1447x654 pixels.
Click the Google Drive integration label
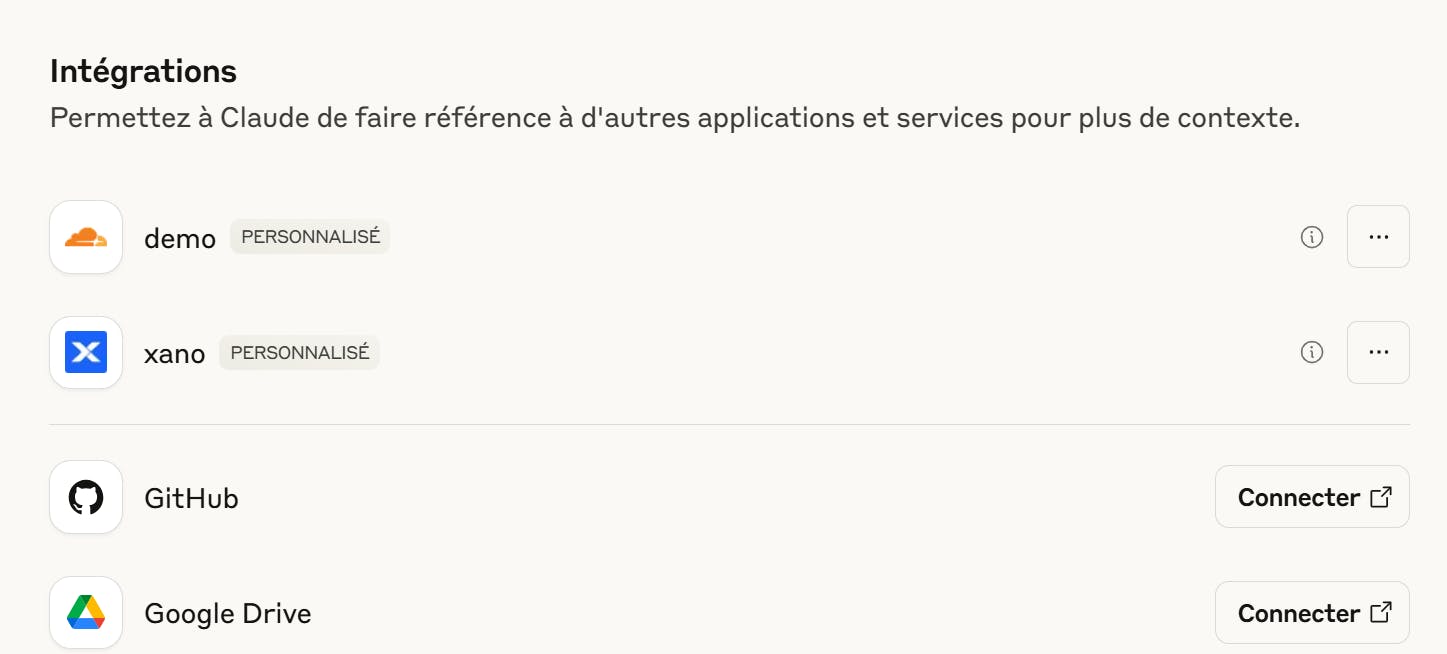[x=228, y=614]
